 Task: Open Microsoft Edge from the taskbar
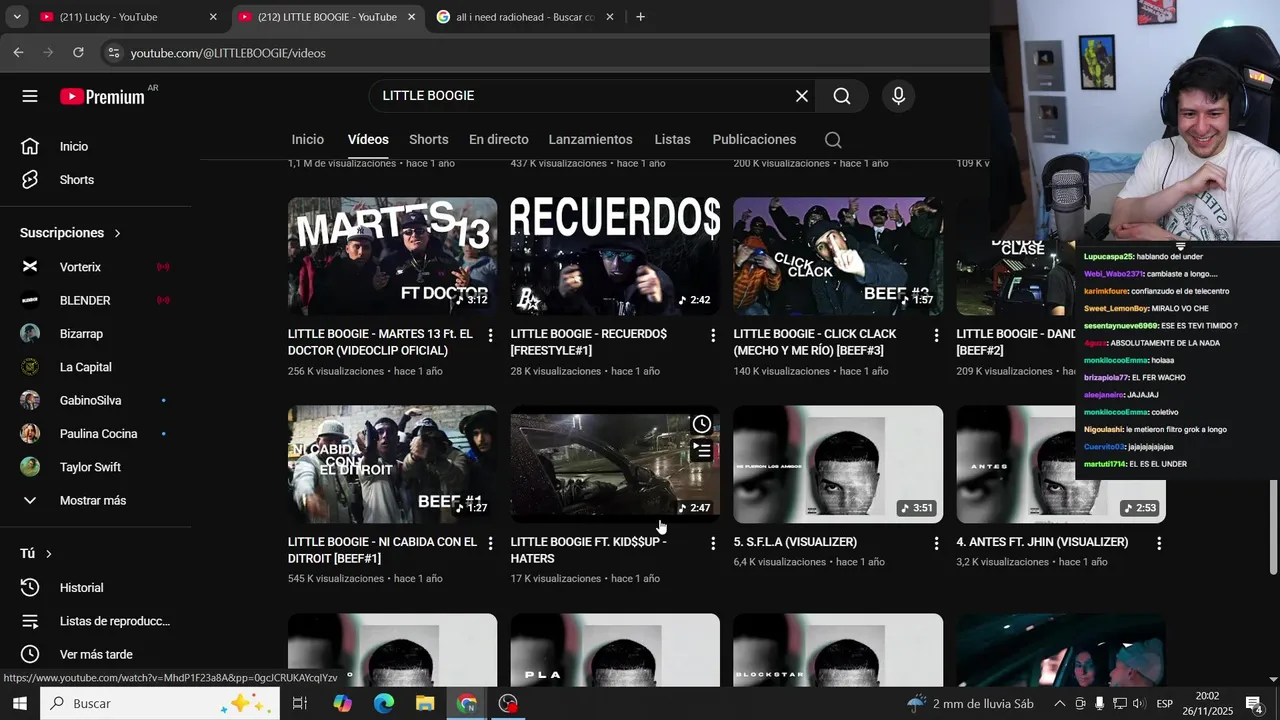coord(384,704)
